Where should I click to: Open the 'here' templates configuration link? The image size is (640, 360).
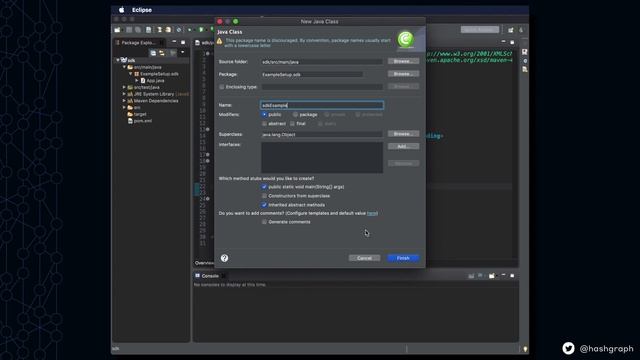372,213
